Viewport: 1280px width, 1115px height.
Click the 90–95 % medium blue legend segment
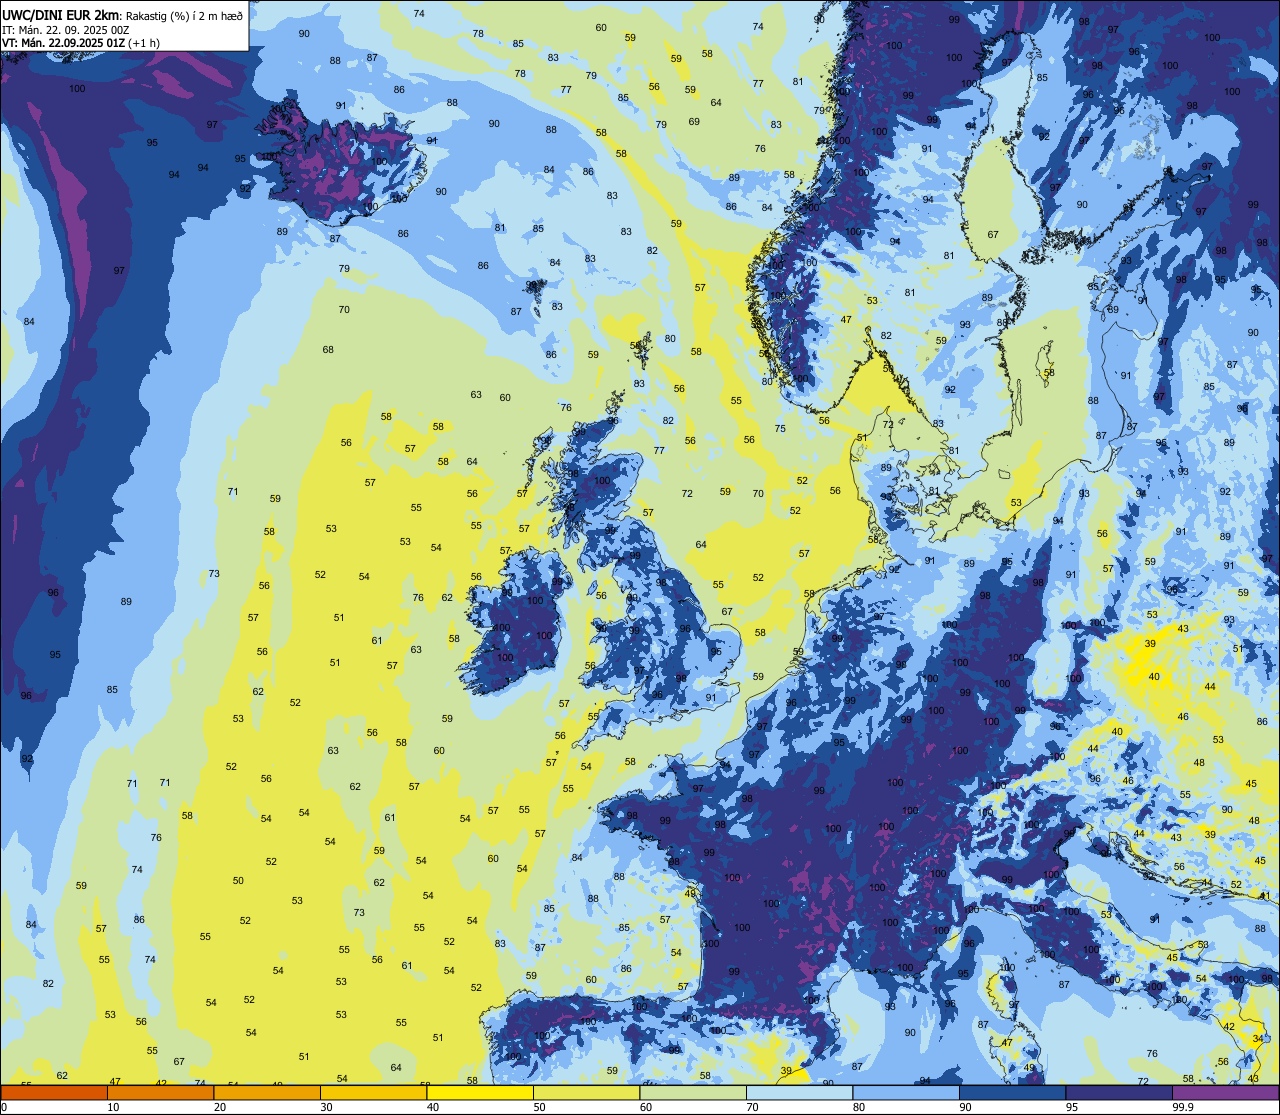click(x=1013, y=1093)
